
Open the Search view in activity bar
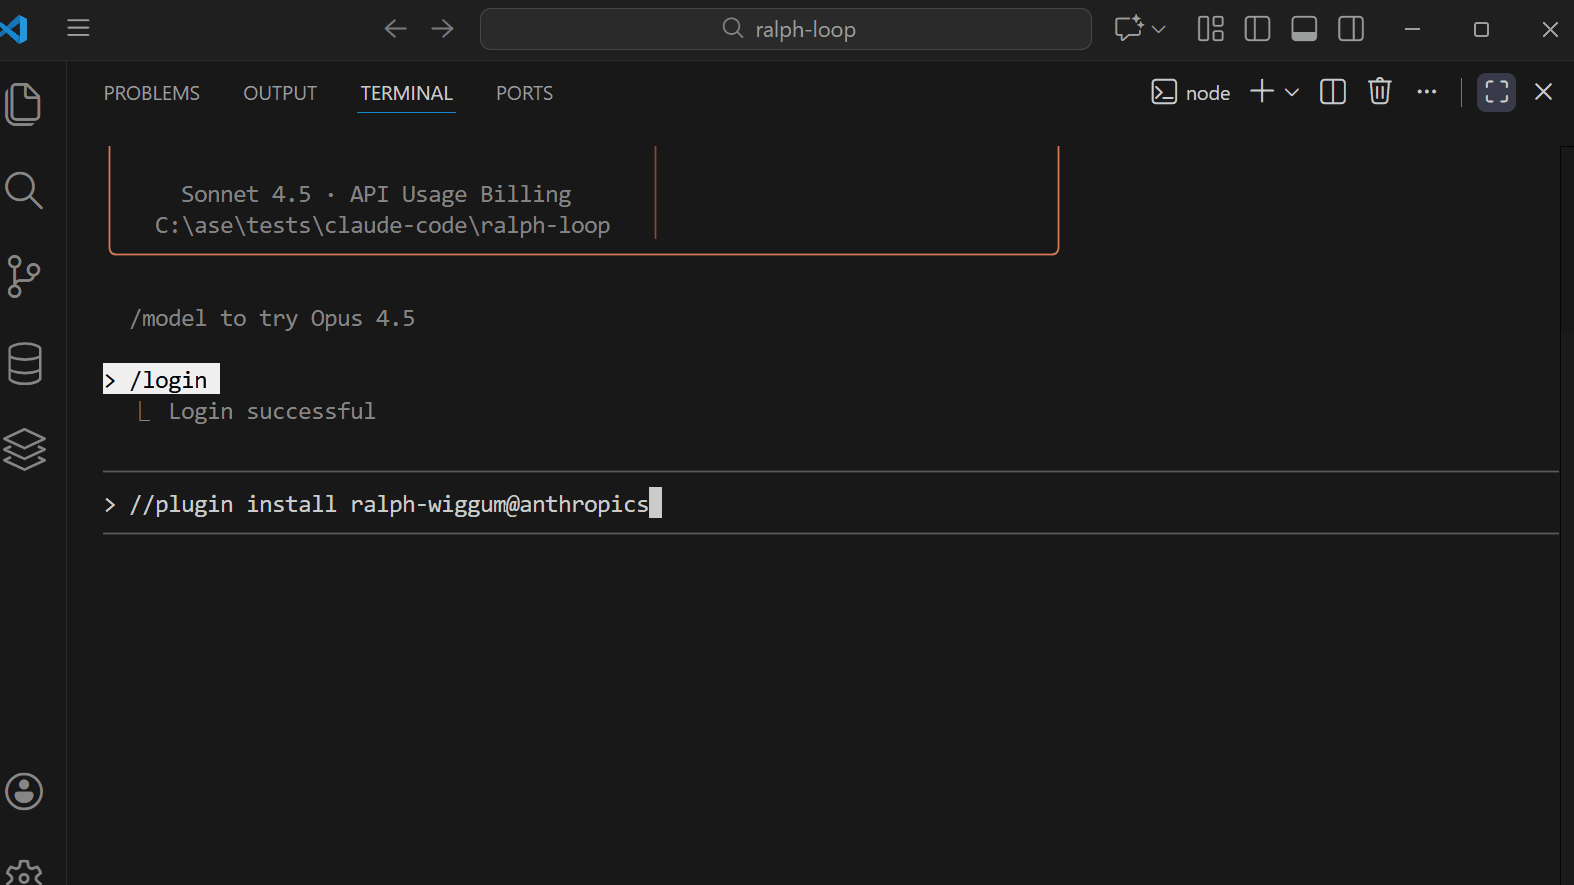pyautogui.click(x=24, y=190)
